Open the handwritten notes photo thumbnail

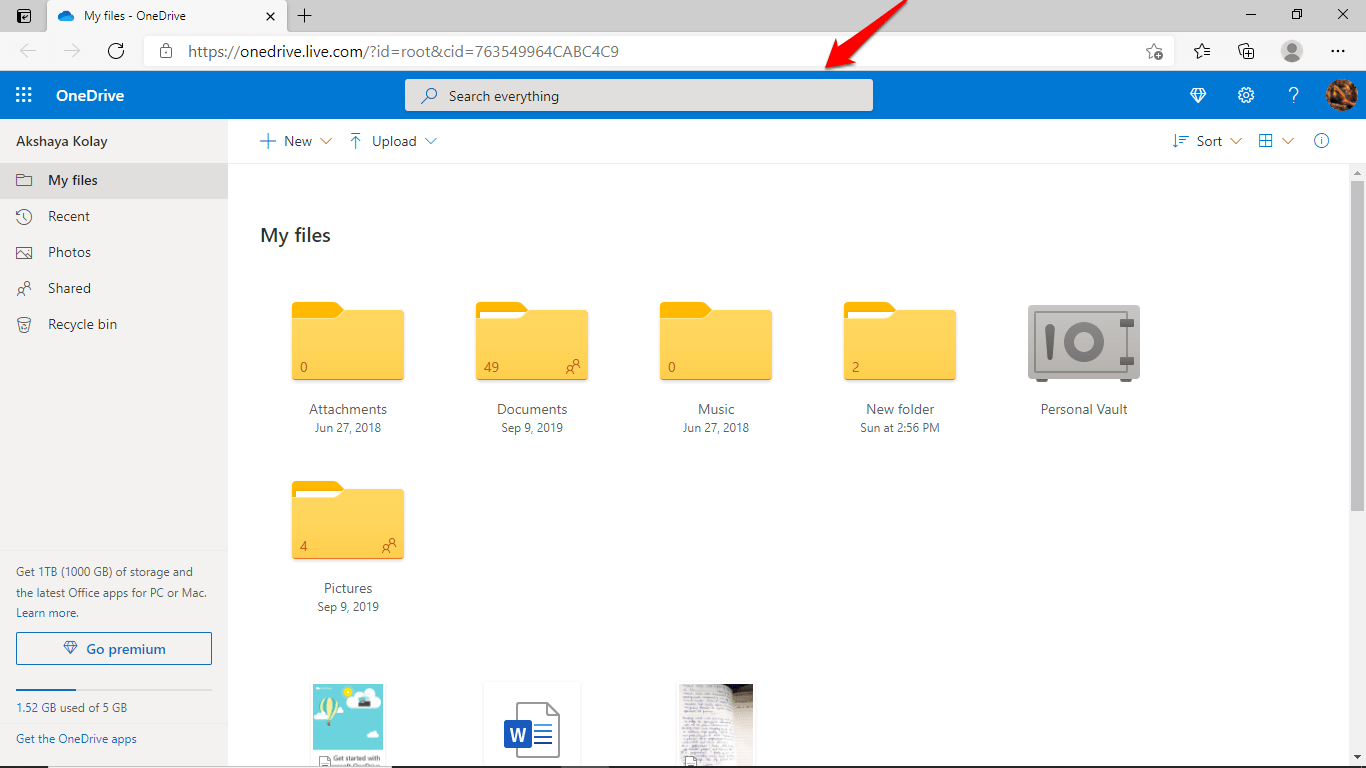pos(716,726)
